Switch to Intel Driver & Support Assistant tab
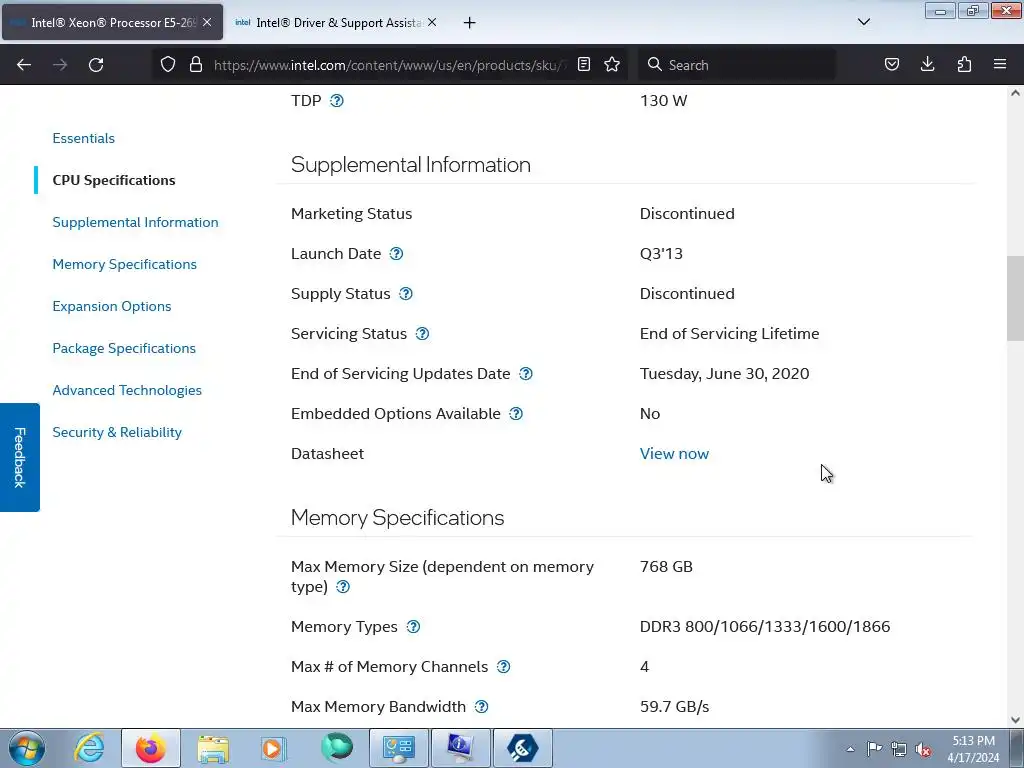 click(336, 23)
